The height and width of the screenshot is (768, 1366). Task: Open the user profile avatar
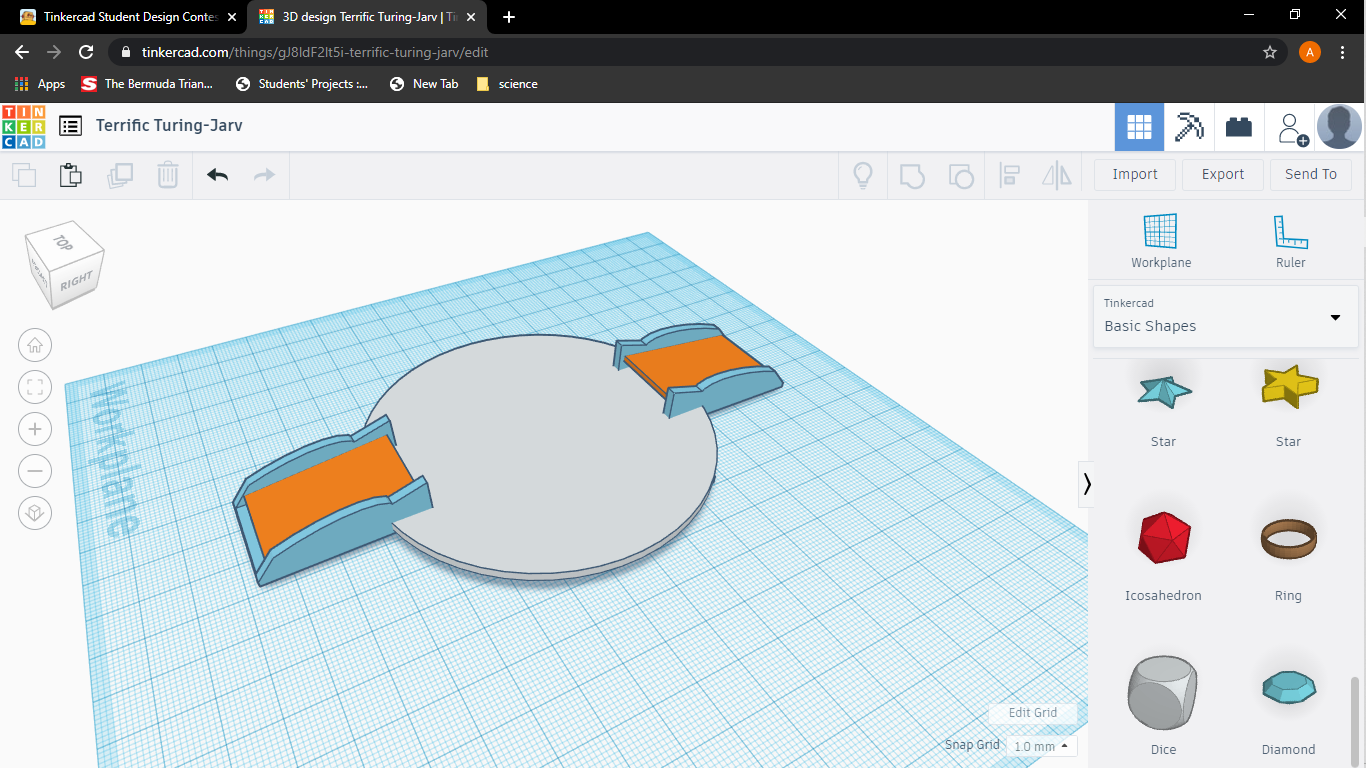click(x=1339, y=127)
